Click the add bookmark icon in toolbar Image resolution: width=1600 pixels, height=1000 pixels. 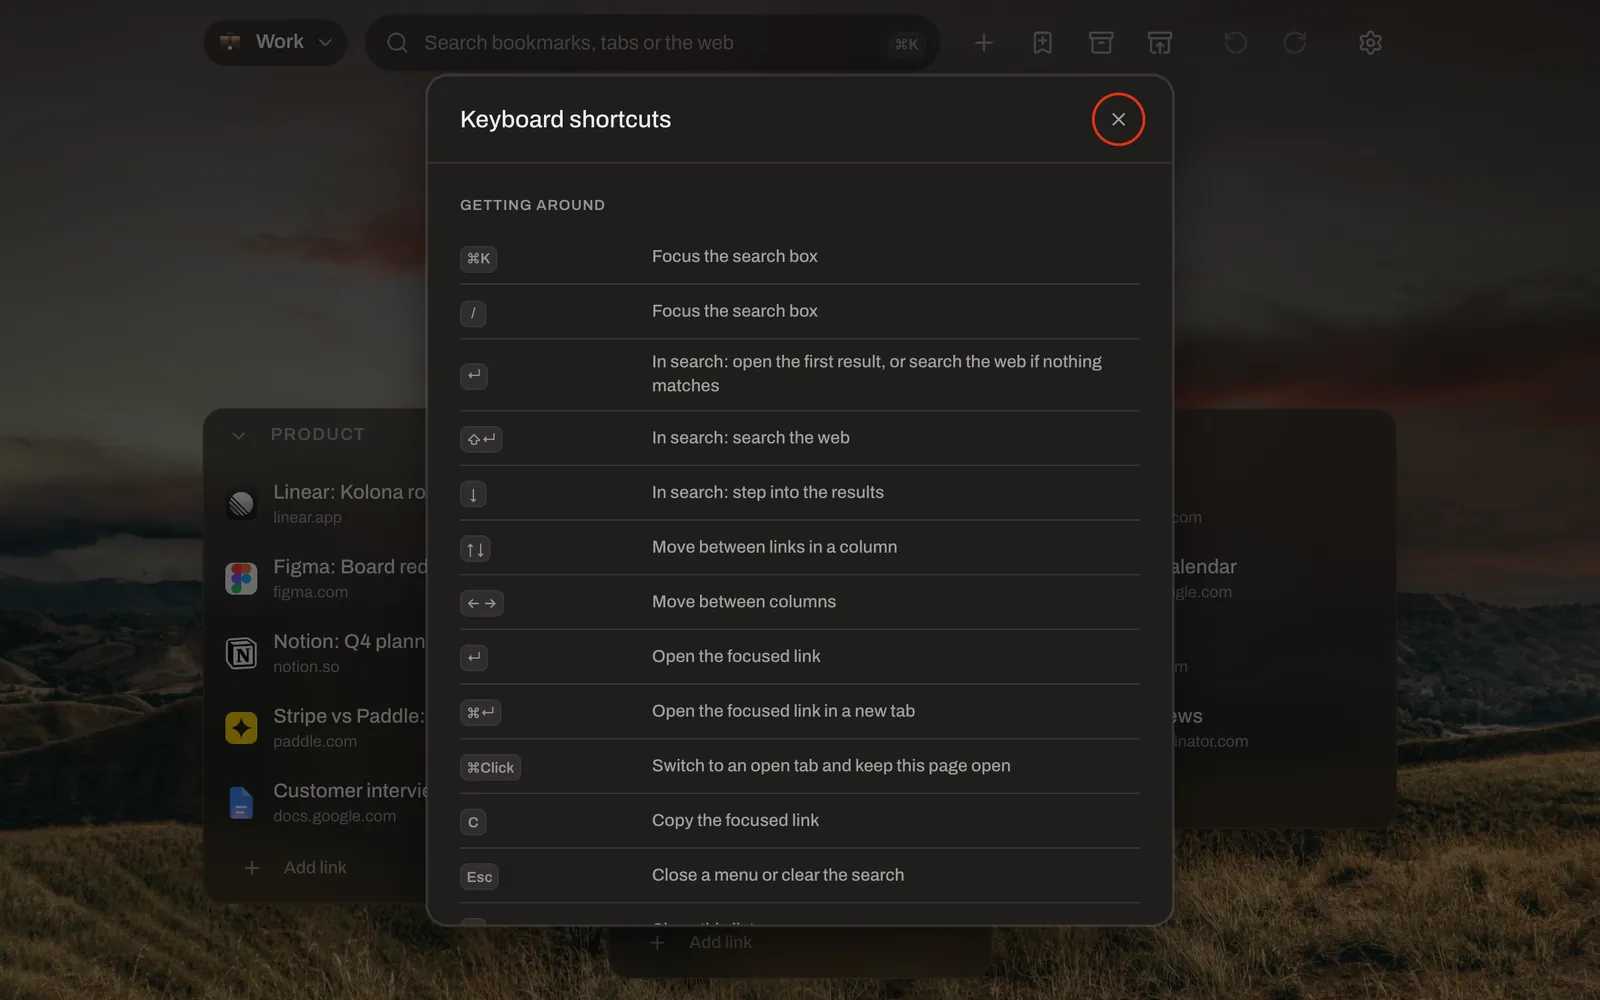tap(1042, 43)
